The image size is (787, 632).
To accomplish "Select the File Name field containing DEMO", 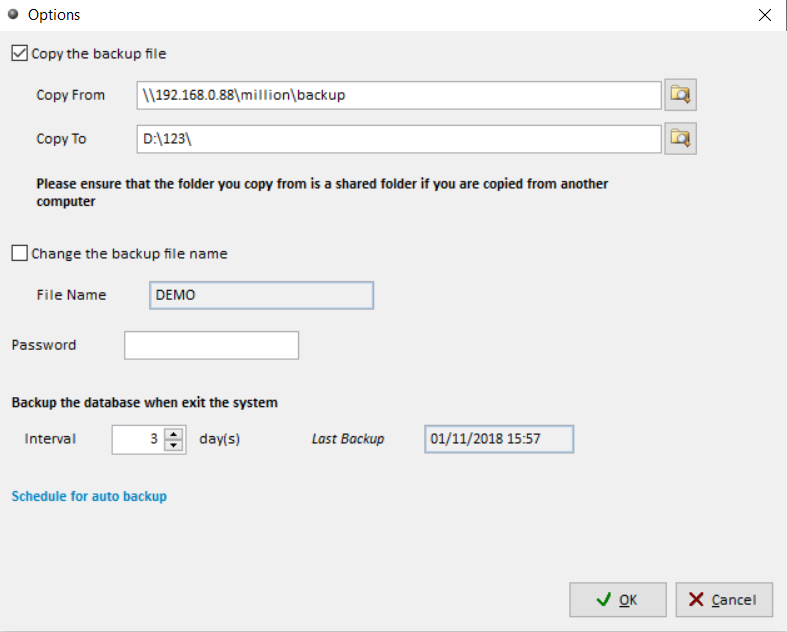I will click(x=260, y=295).
